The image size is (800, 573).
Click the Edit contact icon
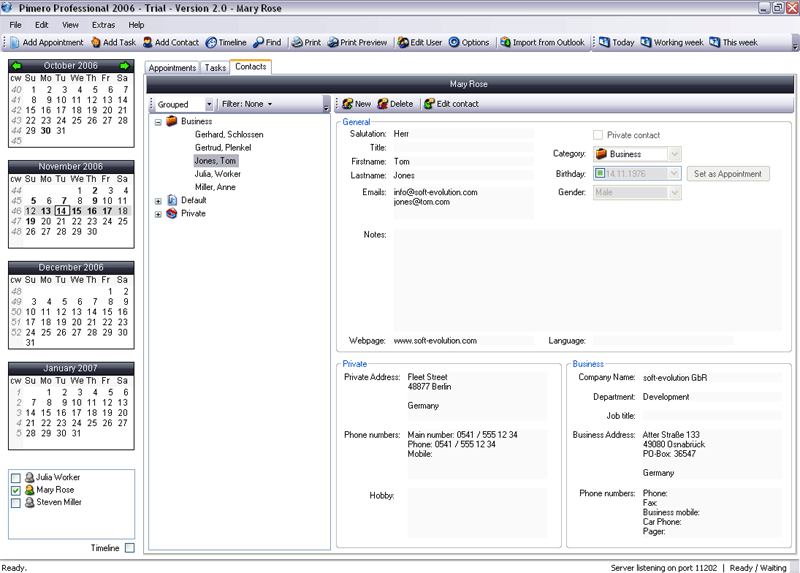[429, 104]
